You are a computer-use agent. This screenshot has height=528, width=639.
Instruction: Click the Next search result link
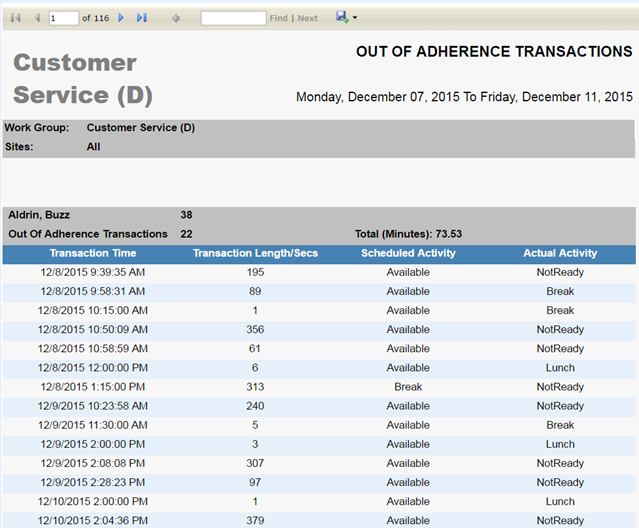(x=308, y=18)
